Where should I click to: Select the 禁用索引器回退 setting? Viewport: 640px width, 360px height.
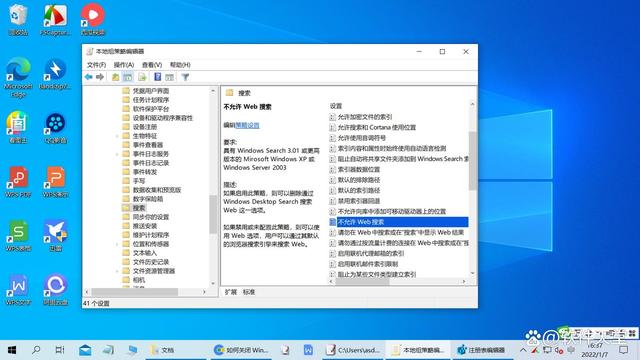358,201
